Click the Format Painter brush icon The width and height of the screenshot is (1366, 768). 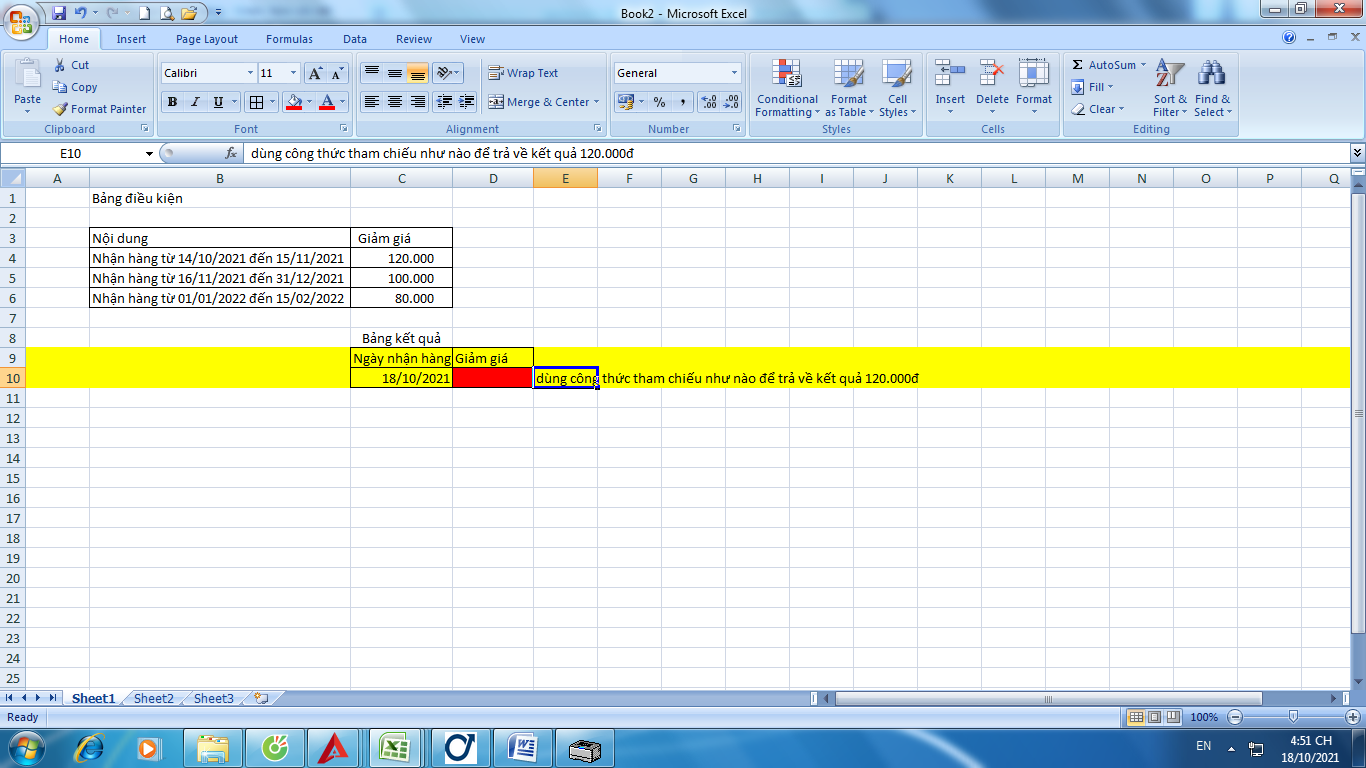coord(61,109)
